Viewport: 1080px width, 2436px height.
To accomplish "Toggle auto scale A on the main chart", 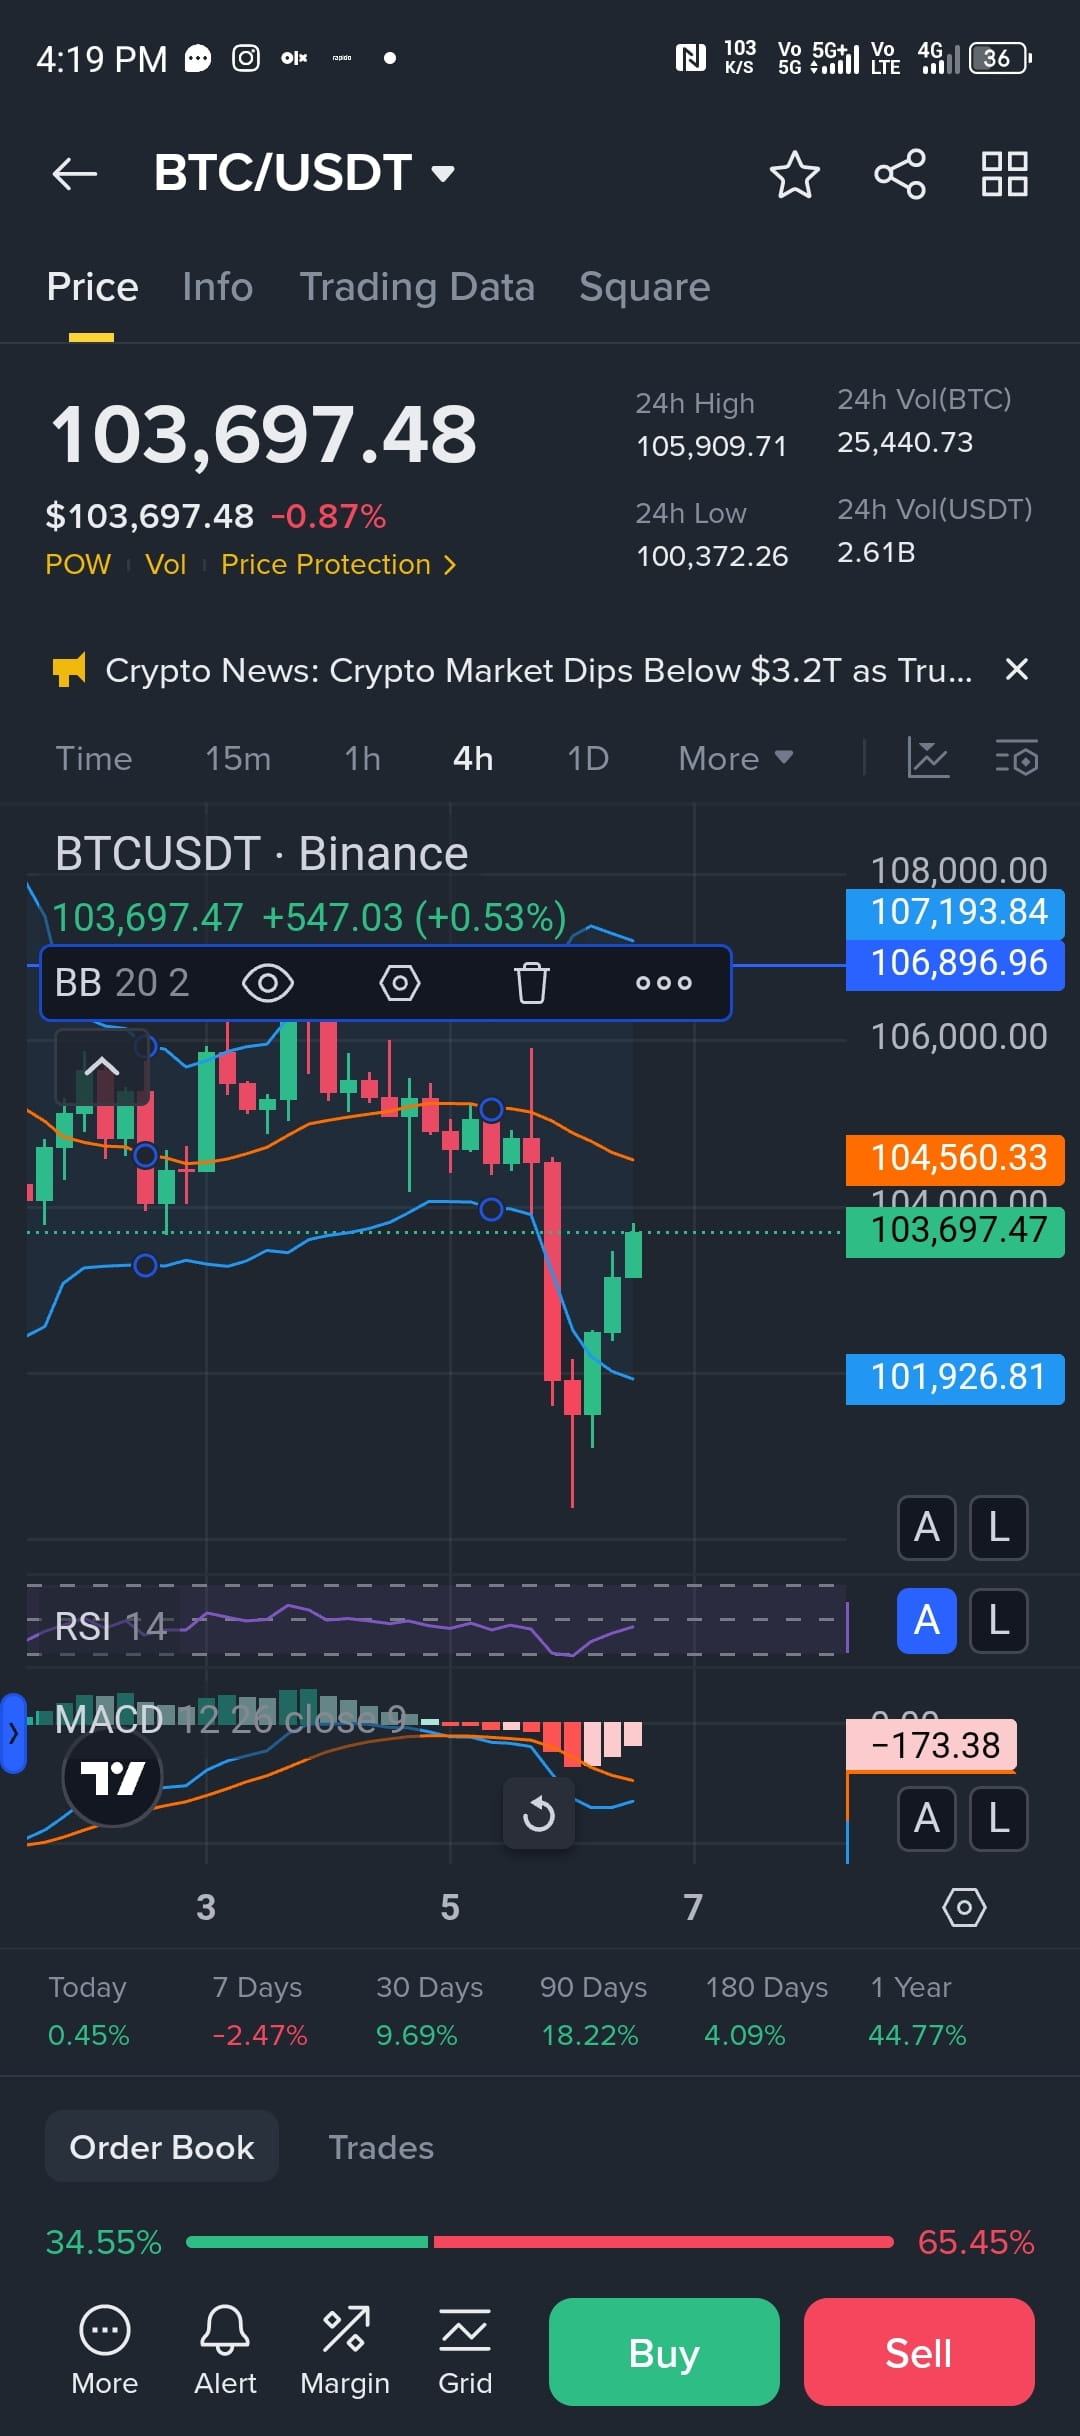I will [x=927, y=1527].
